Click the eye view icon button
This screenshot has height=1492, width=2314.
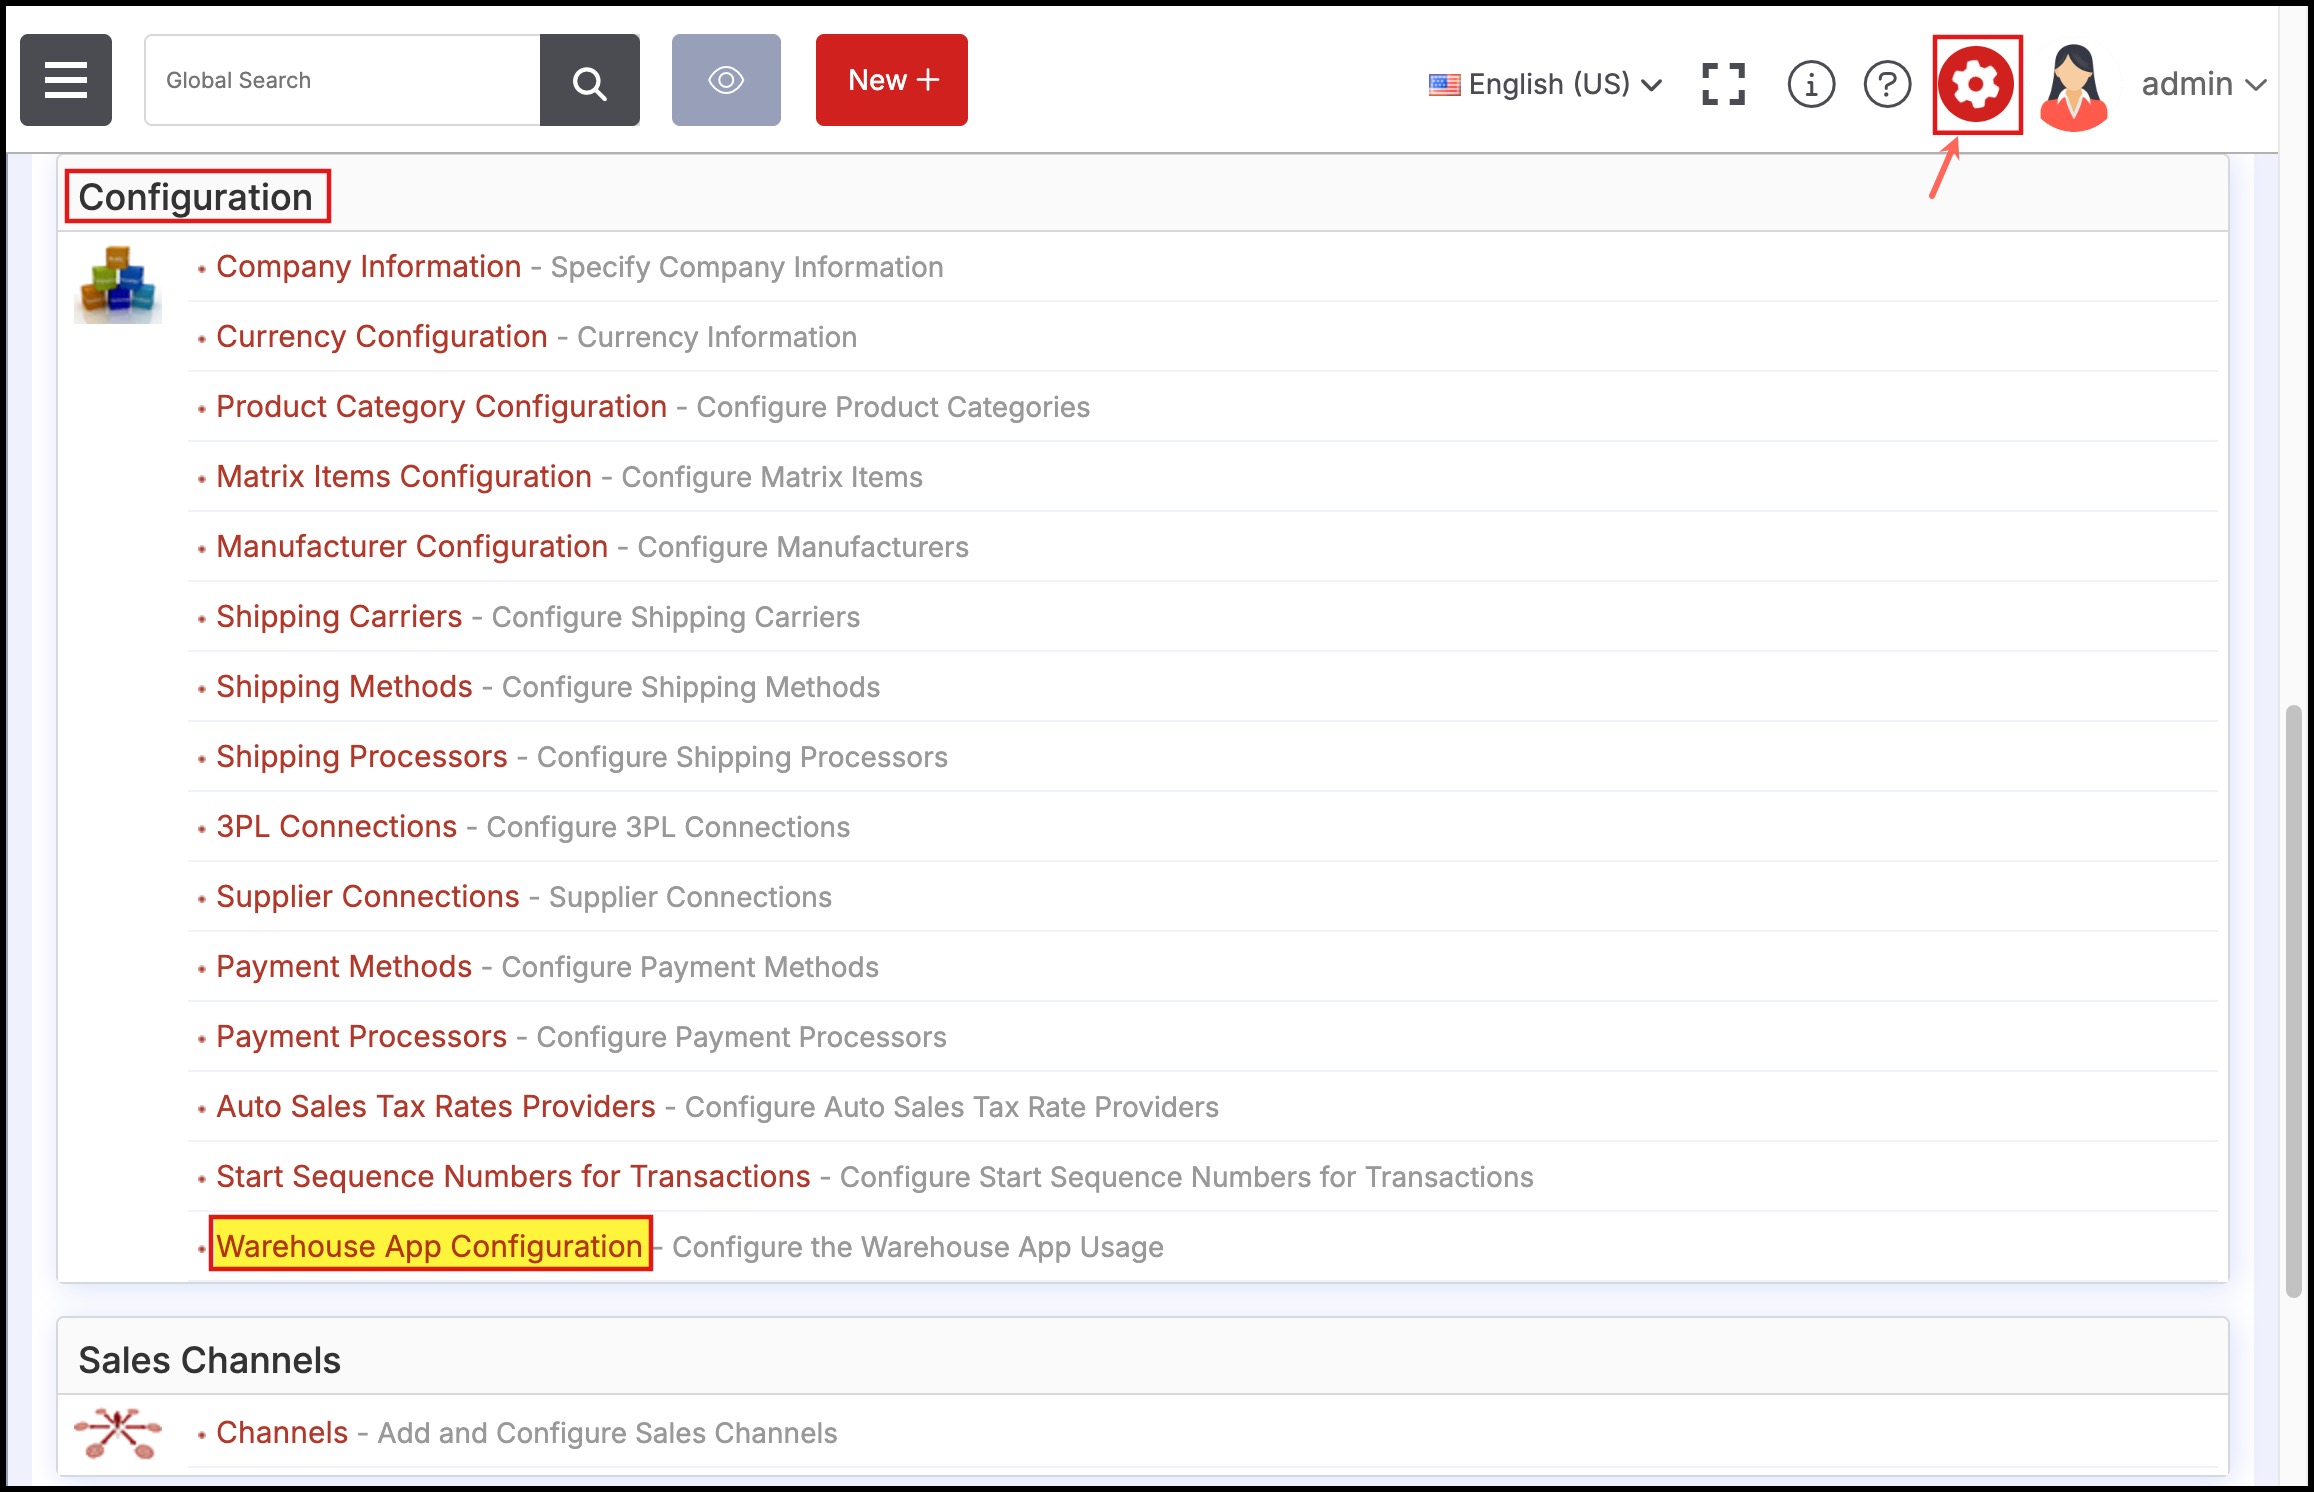click(726, 80)
